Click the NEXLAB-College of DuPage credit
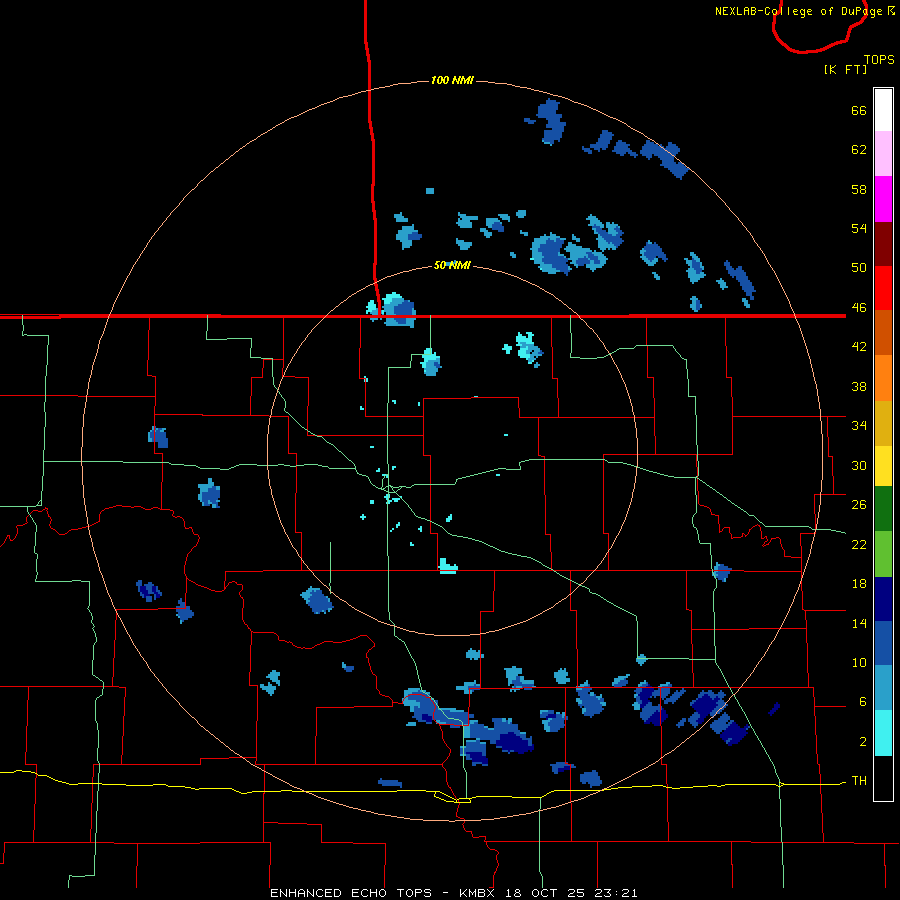 pos(799,11)
